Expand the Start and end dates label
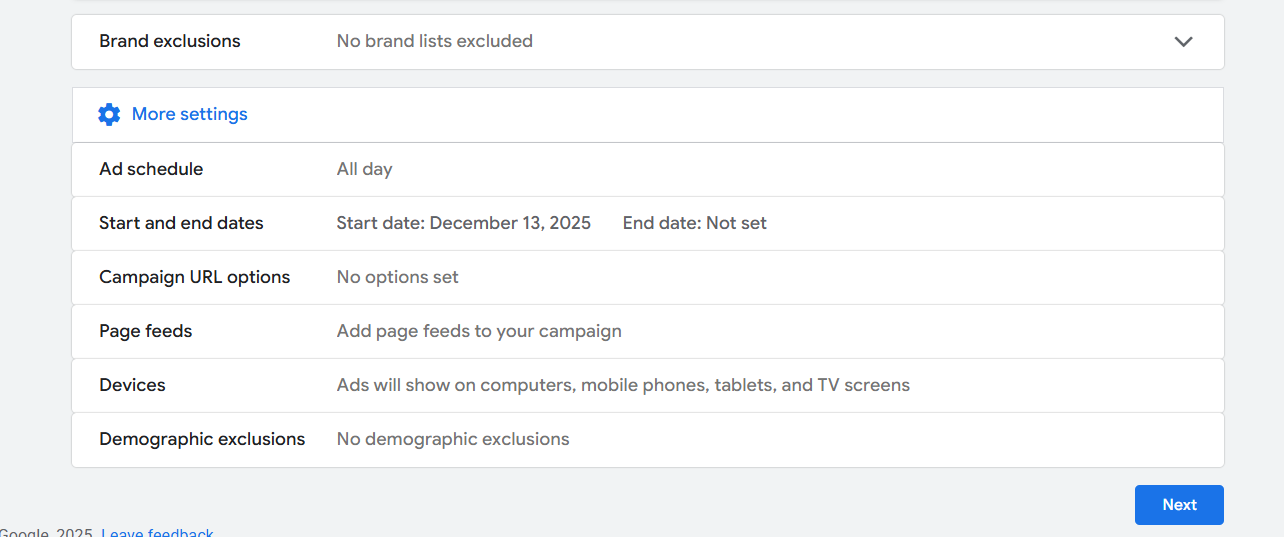Image resolution: width=1284 pixels, height=537 pixels. point(181,224)
